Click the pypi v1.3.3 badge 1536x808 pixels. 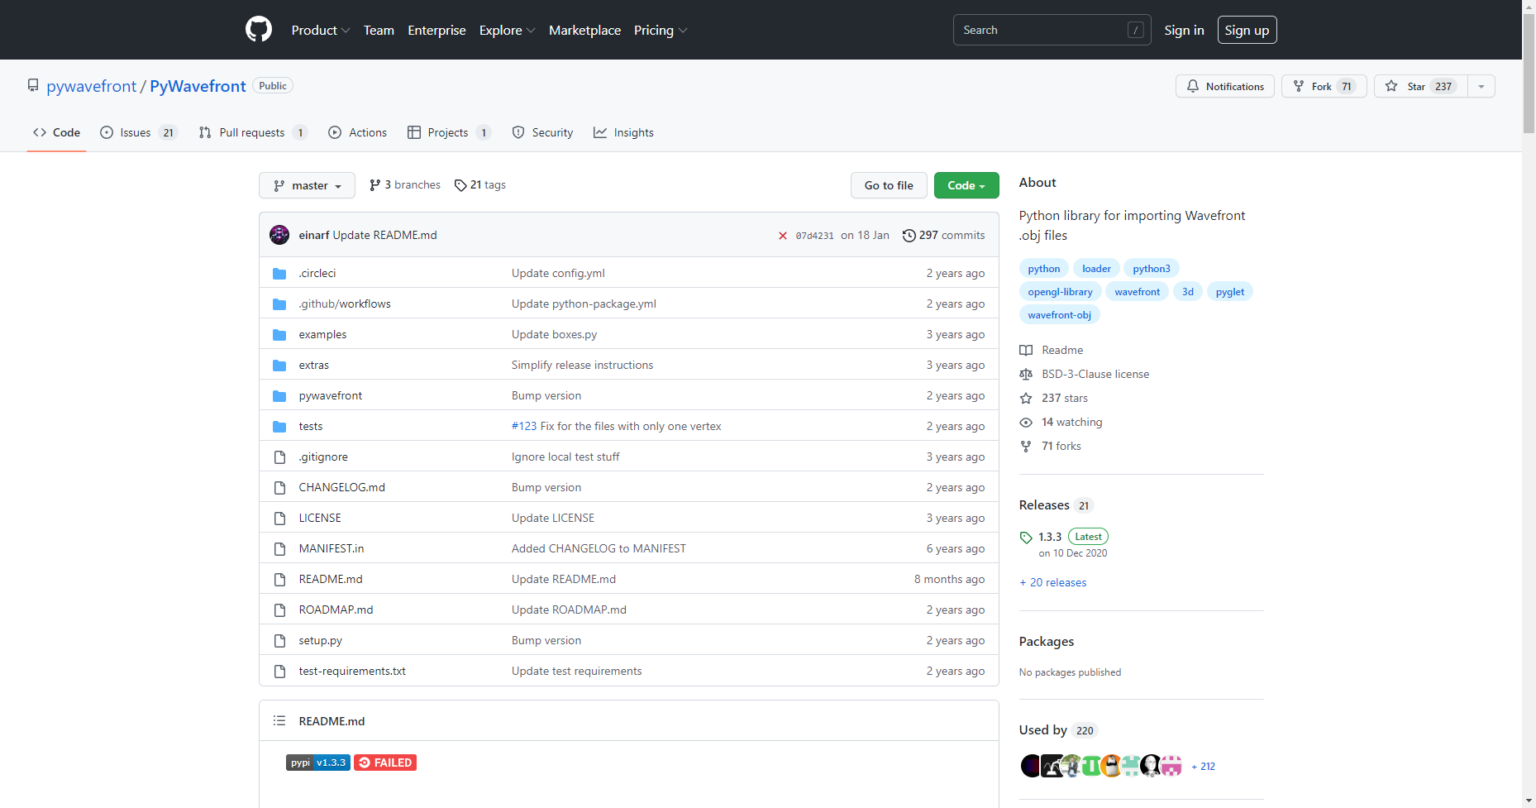click(318, 763)
